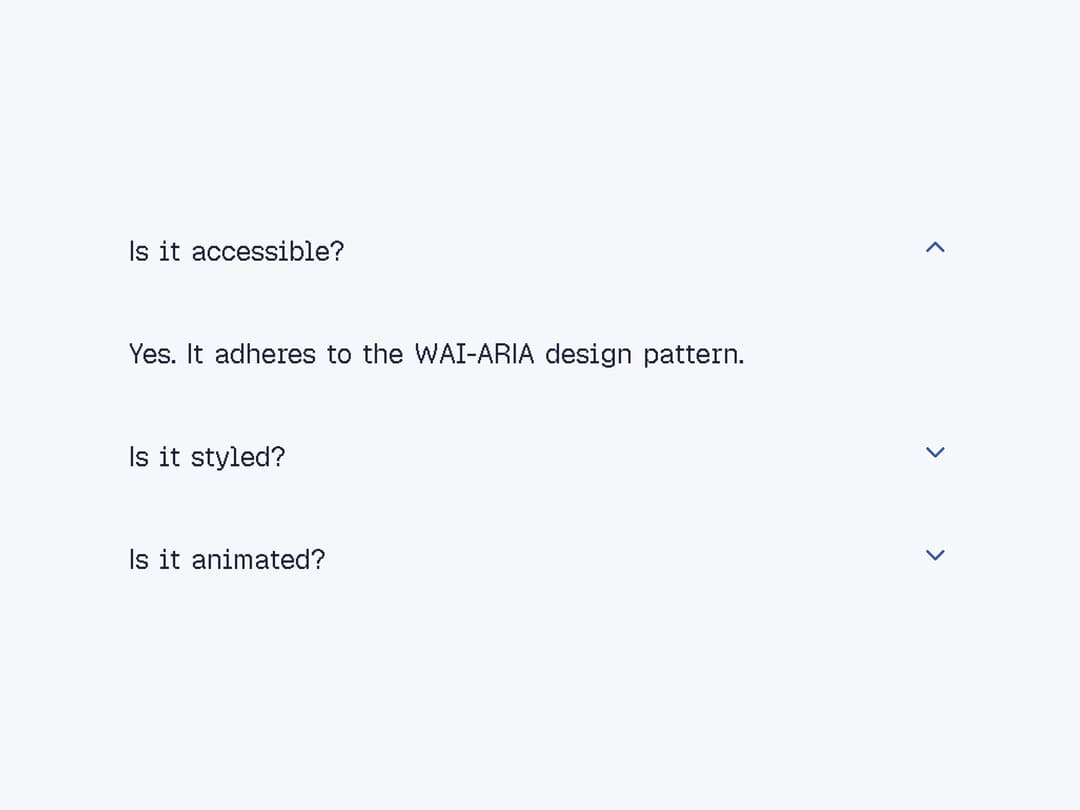This screenshot has width=1080, height=810.
Task: Toggle the open accordion's upward arrow icon
Action: [935, 247]
